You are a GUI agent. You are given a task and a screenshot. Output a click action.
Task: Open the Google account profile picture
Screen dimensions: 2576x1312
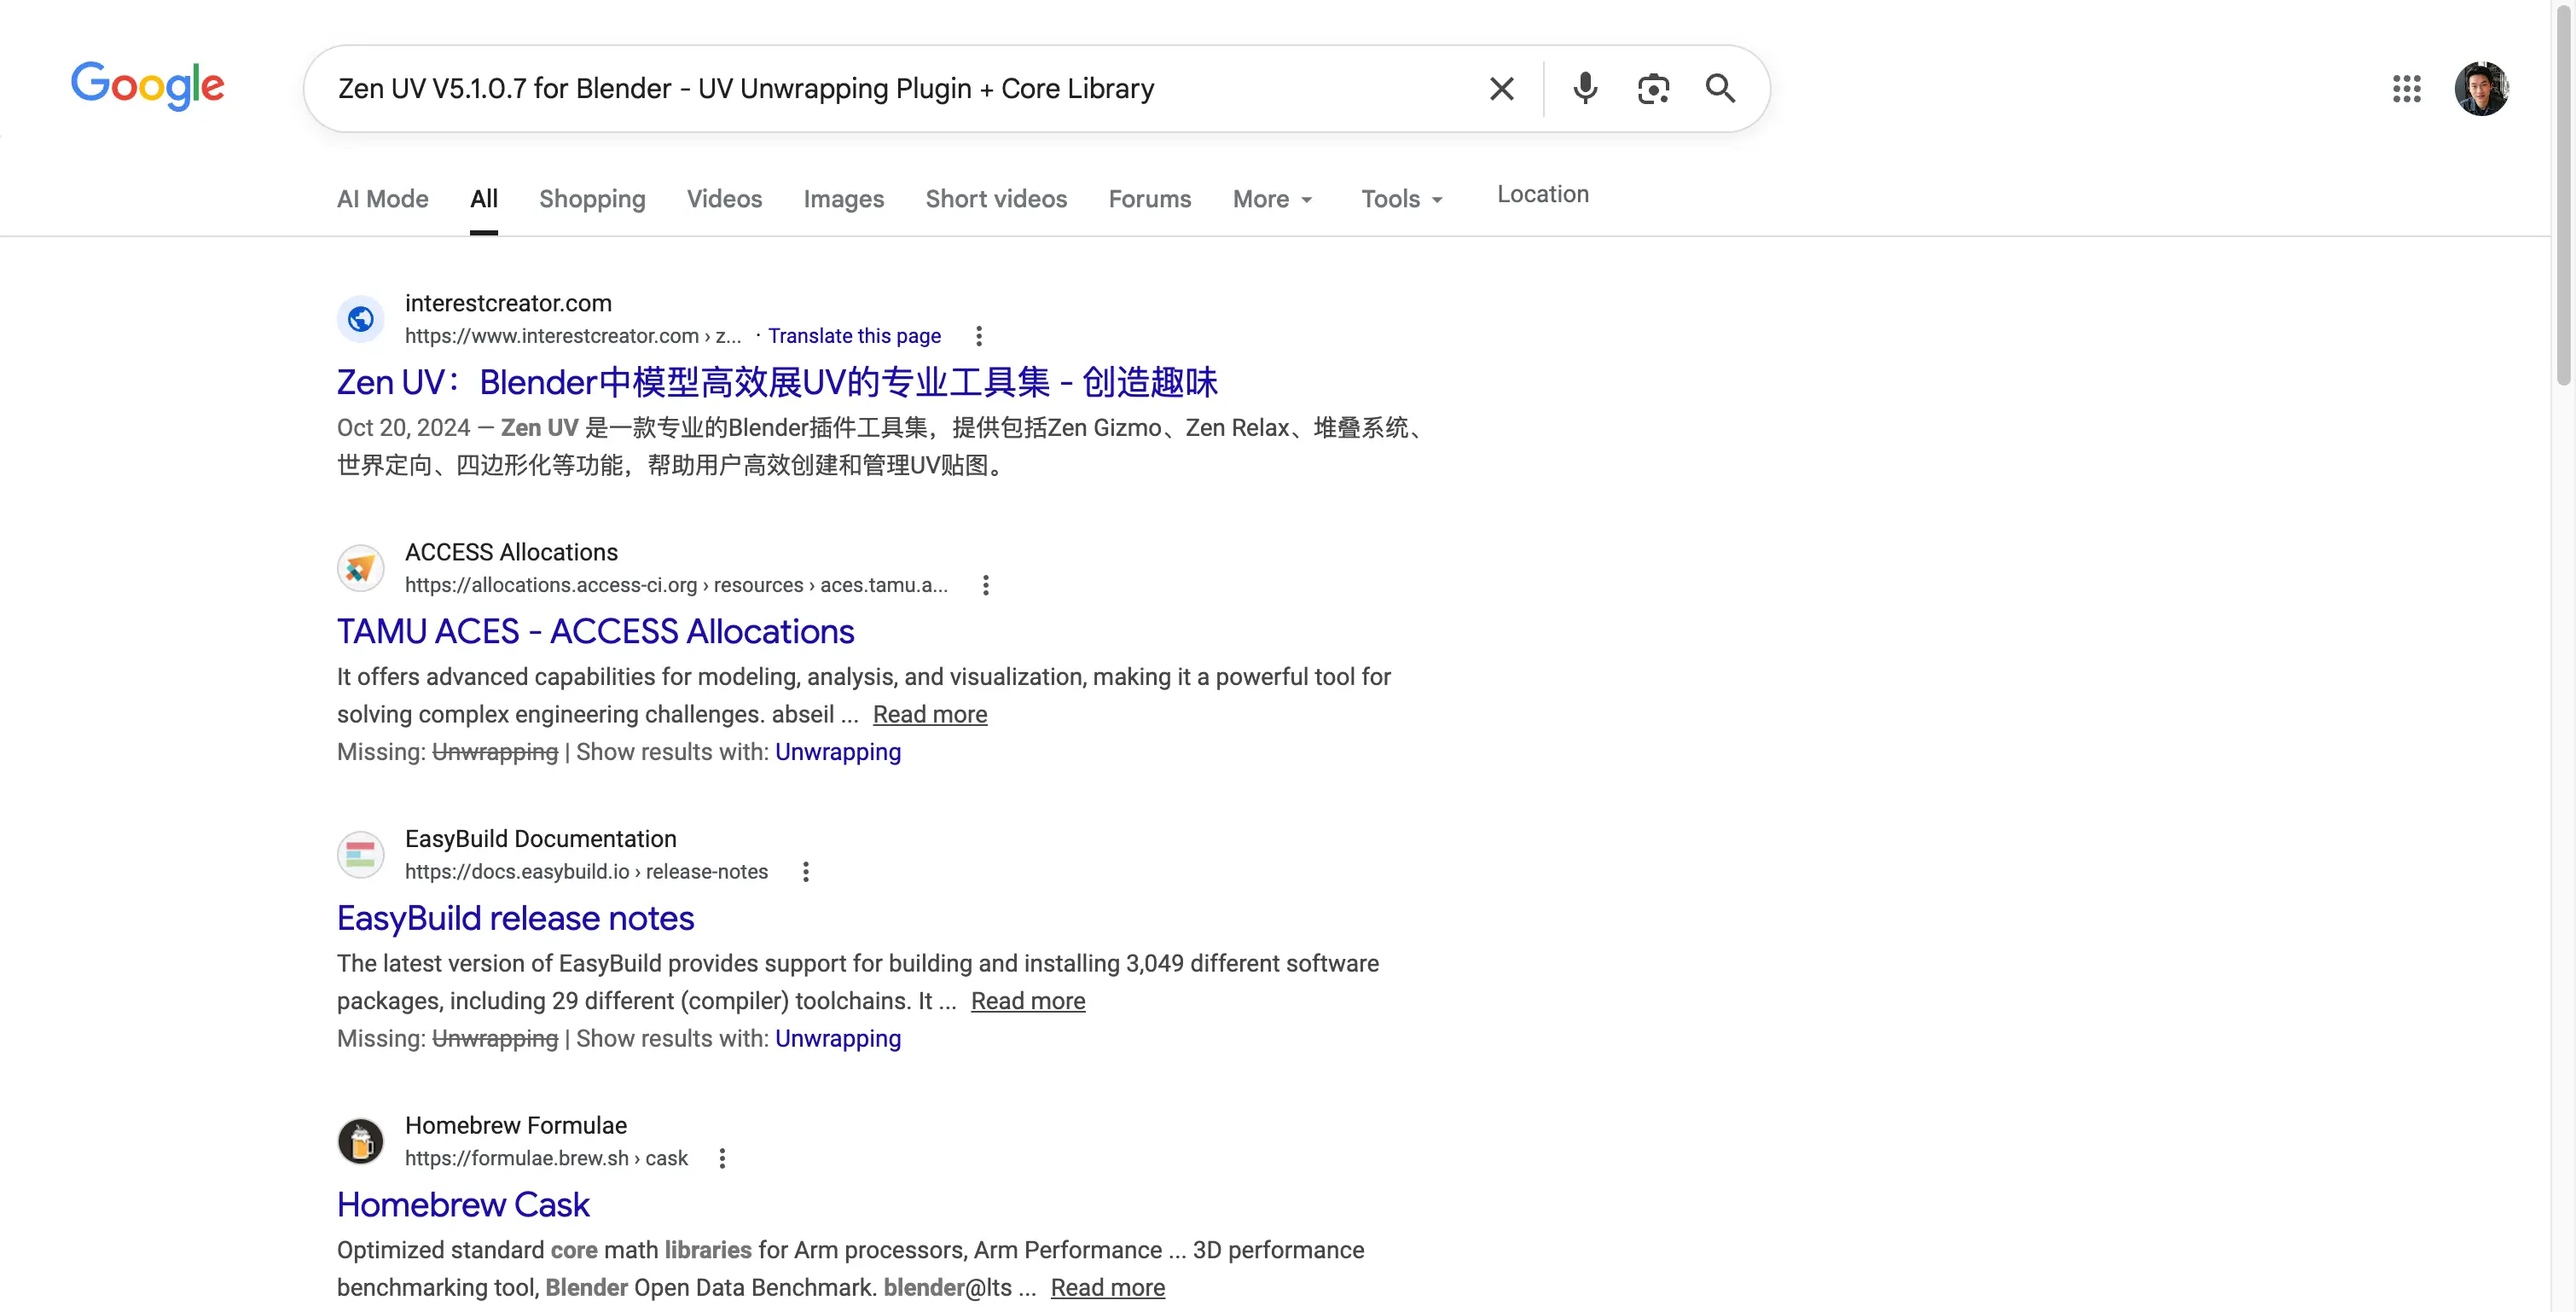point(2481,89)
